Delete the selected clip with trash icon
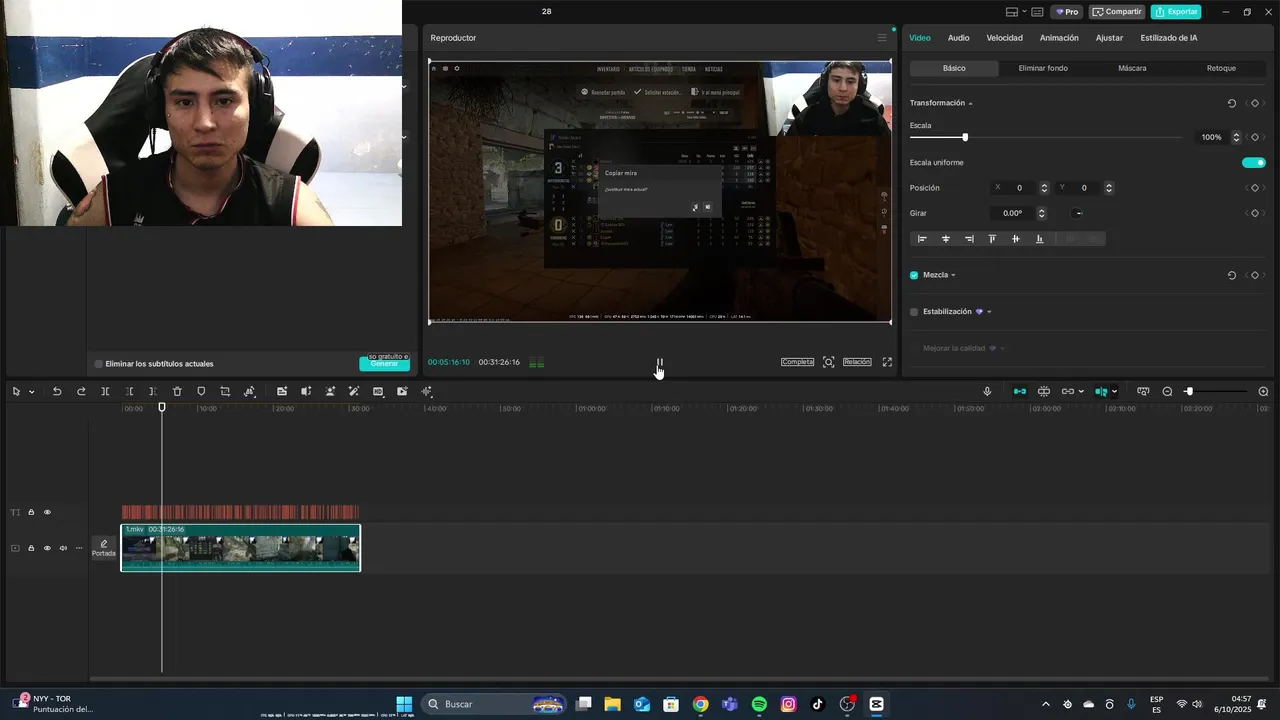1280x720 pixels. pos(177,392)
